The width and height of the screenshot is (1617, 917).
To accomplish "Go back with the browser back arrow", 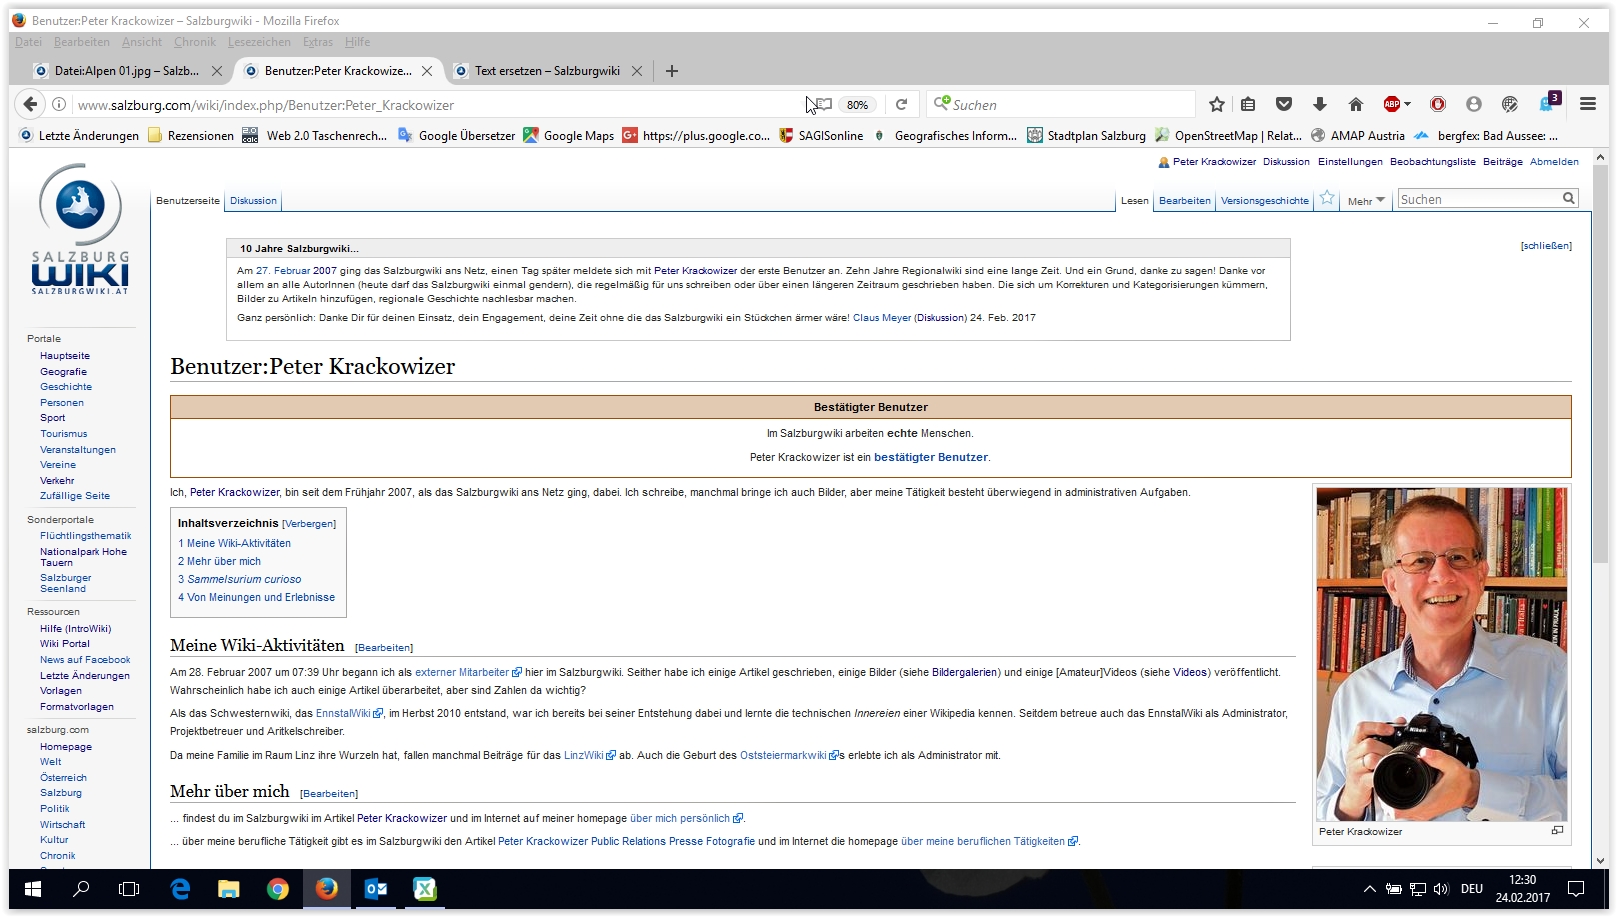I will [30, 104].
